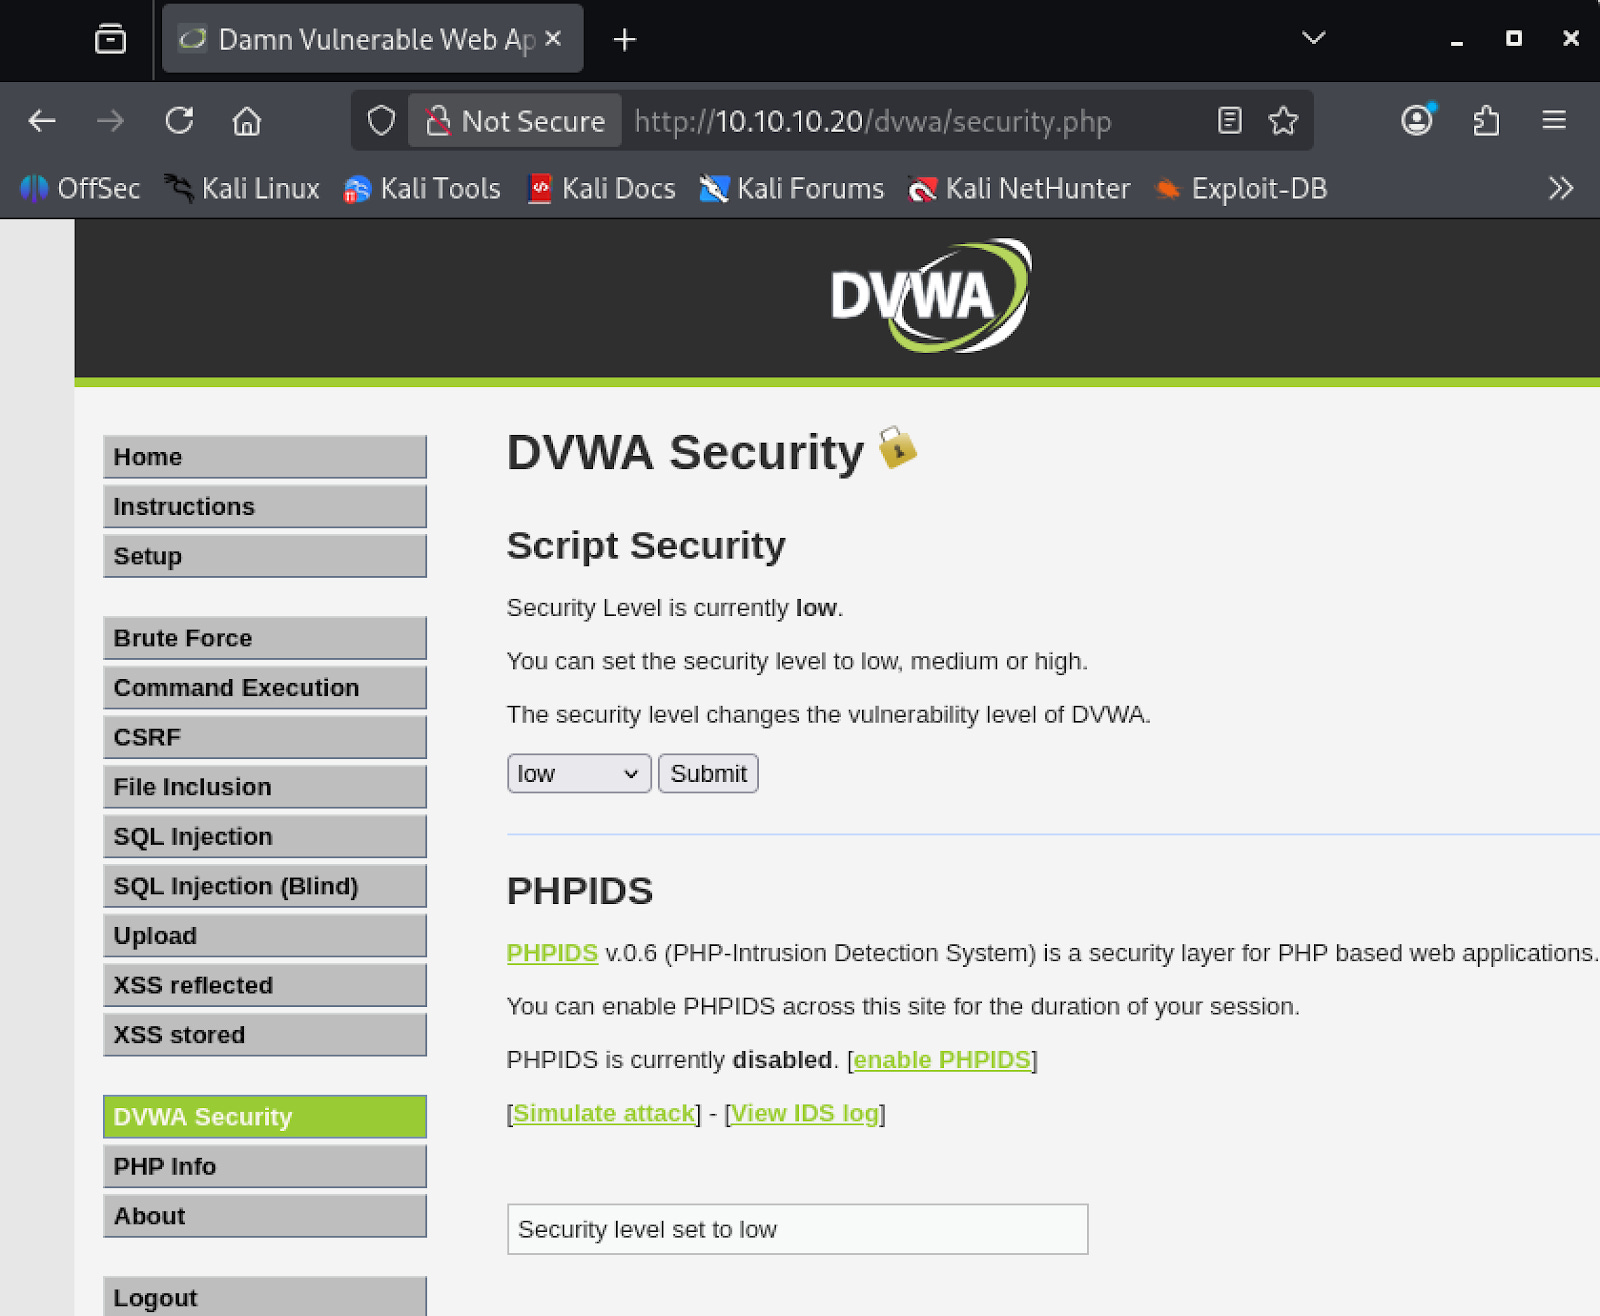This screenshot has width=1600, height=1316.
Task: Open About page in sidebar
Action: [265, 1216]
